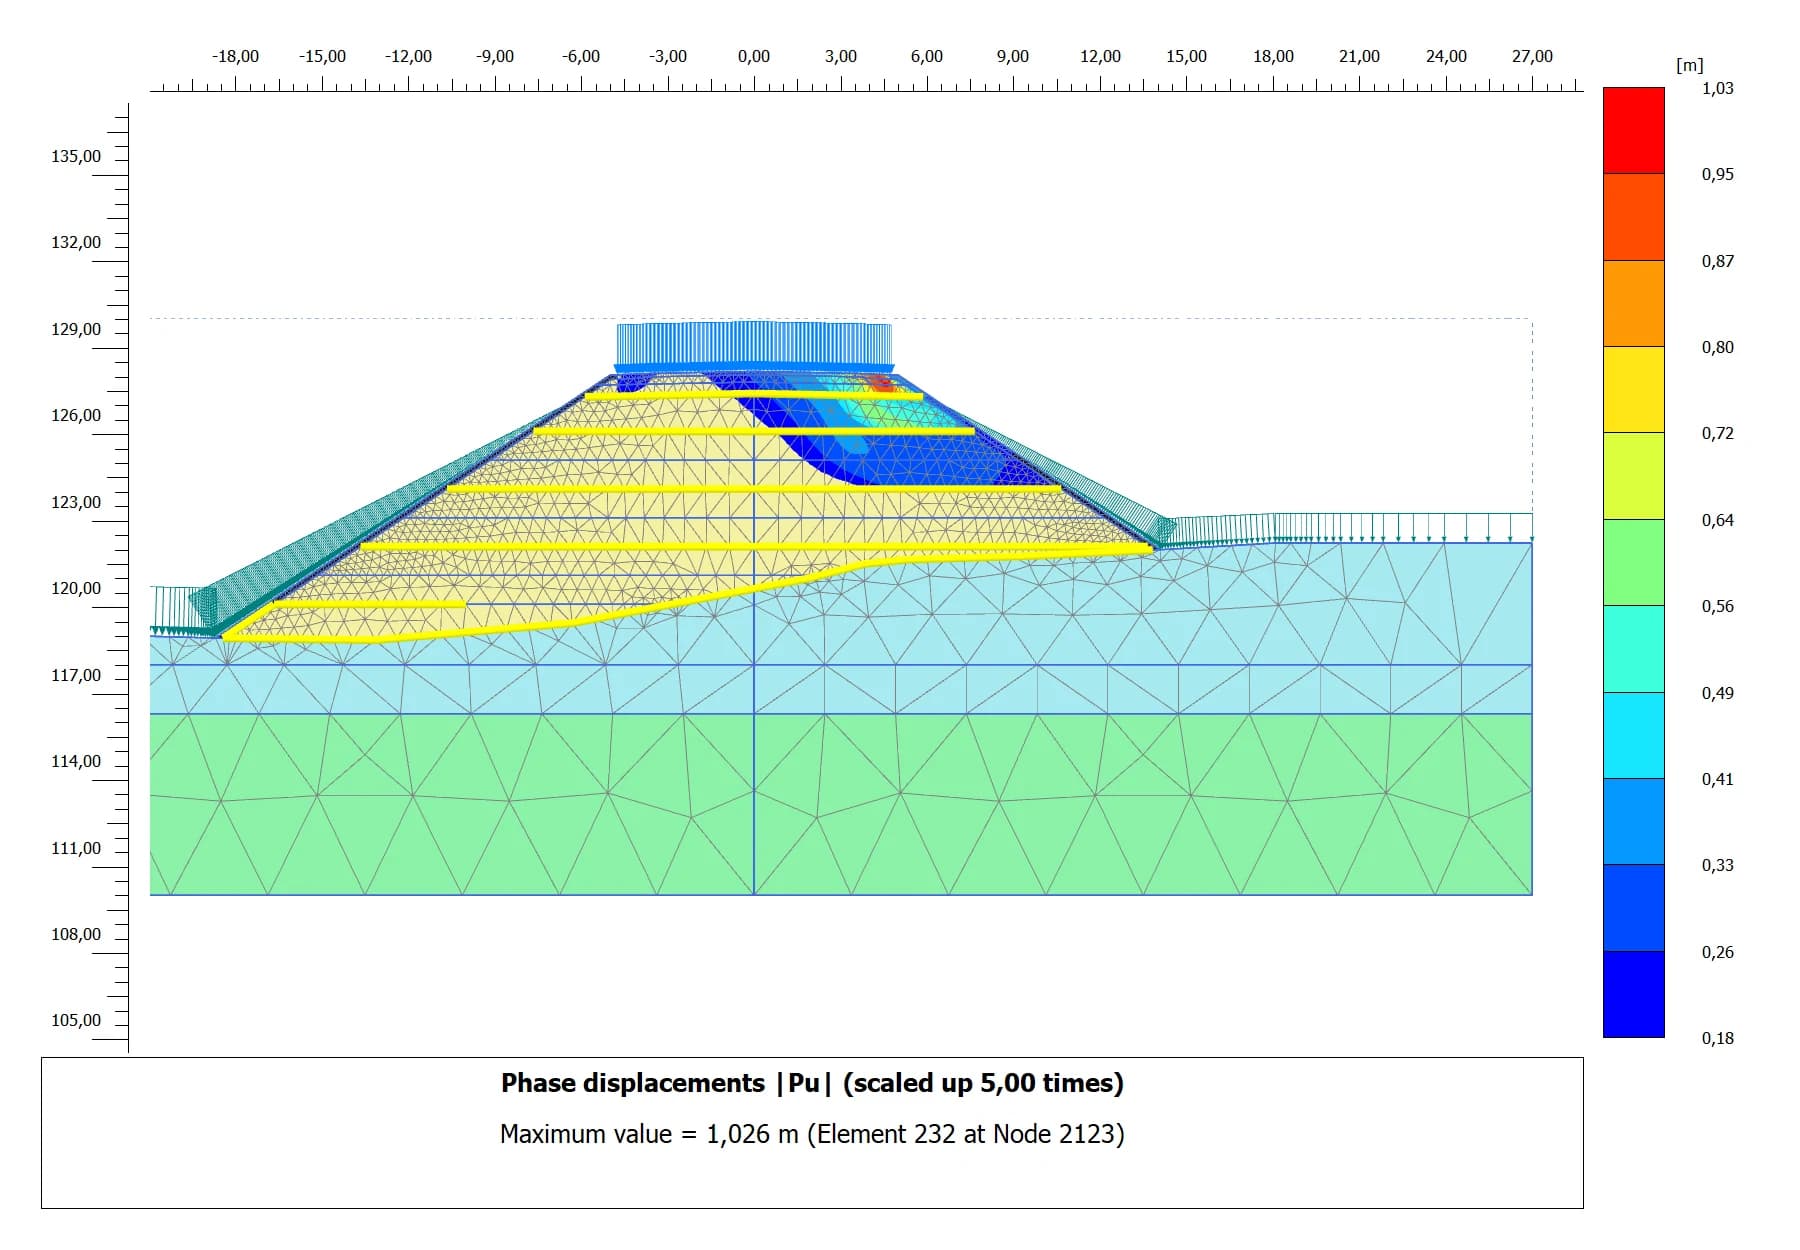Select the yellow legend color band
The image size is (1800, 1250).
pyautogui.click(x=1633, y=389)
